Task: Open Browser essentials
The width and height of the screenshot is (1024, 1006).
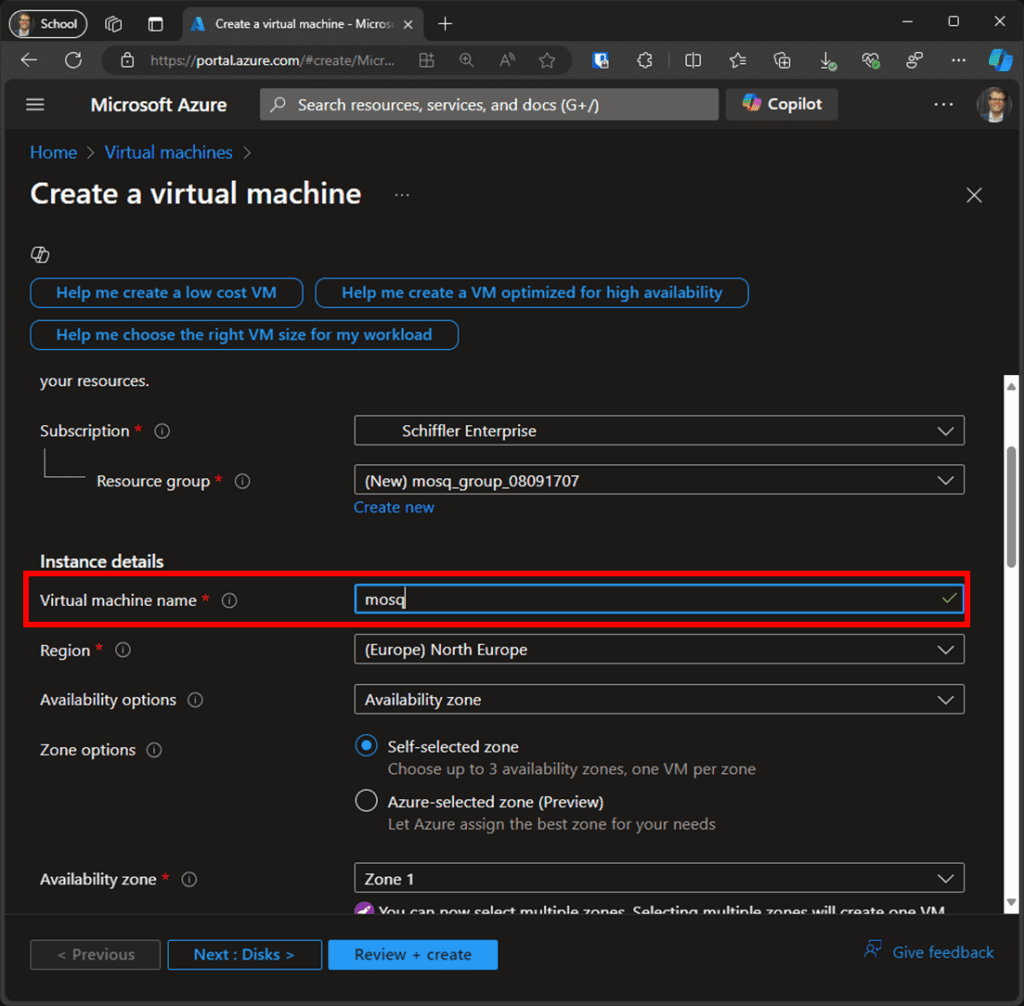Action: [871, 60]
